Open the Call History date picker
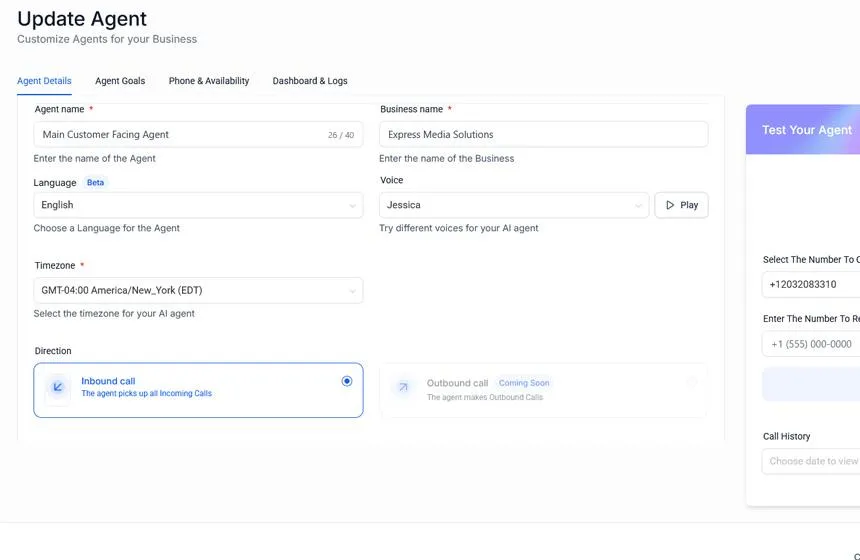 [x=812, y=461]
